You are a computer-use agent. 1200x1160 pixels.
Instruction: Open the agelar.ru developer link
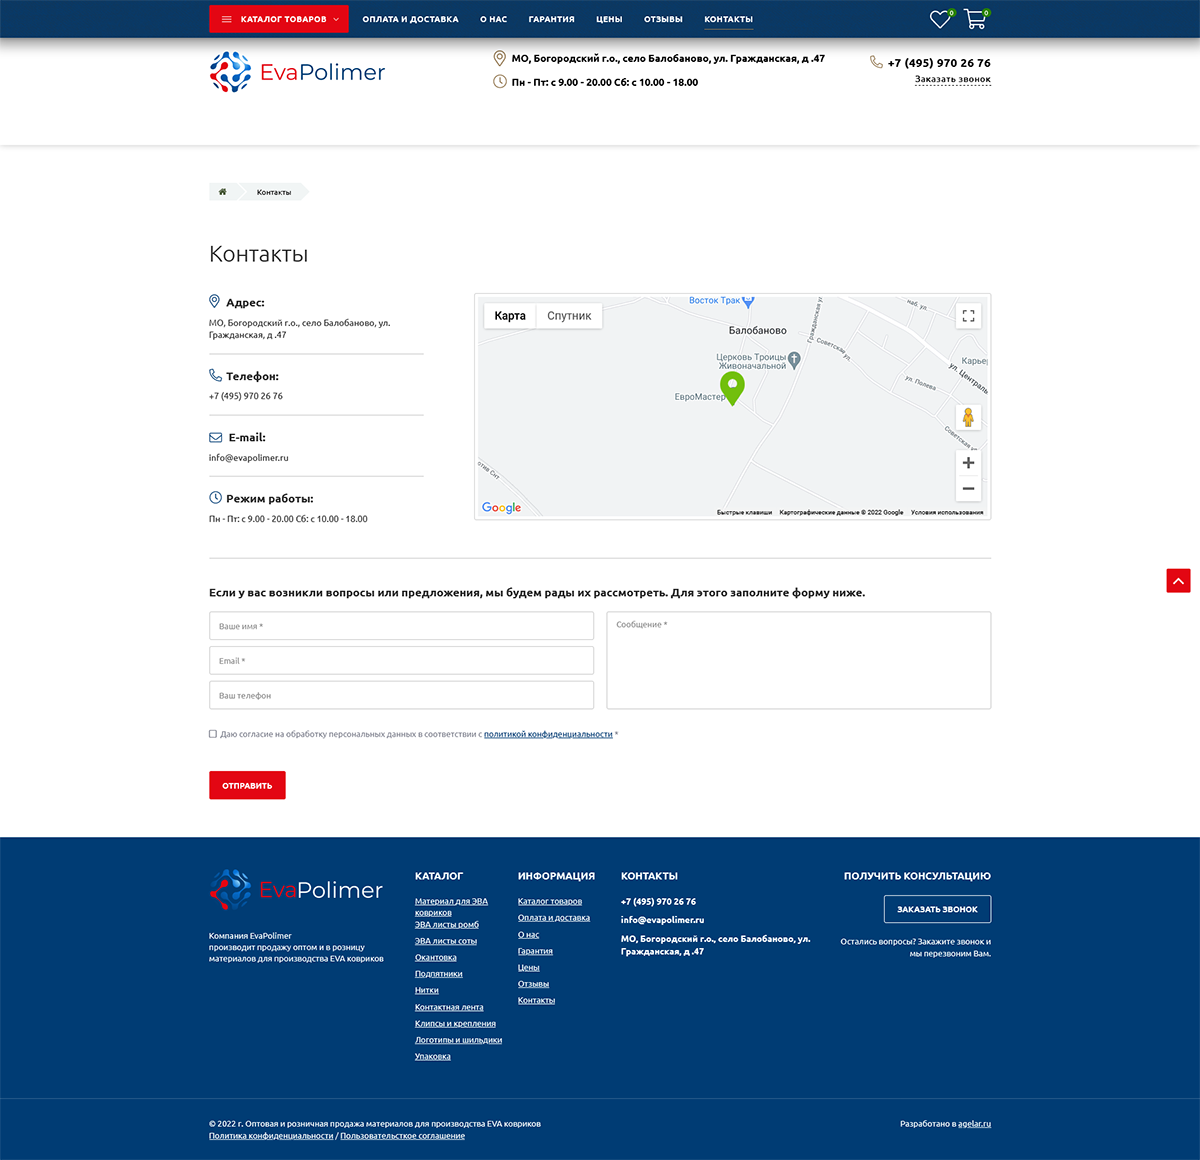974,1124
